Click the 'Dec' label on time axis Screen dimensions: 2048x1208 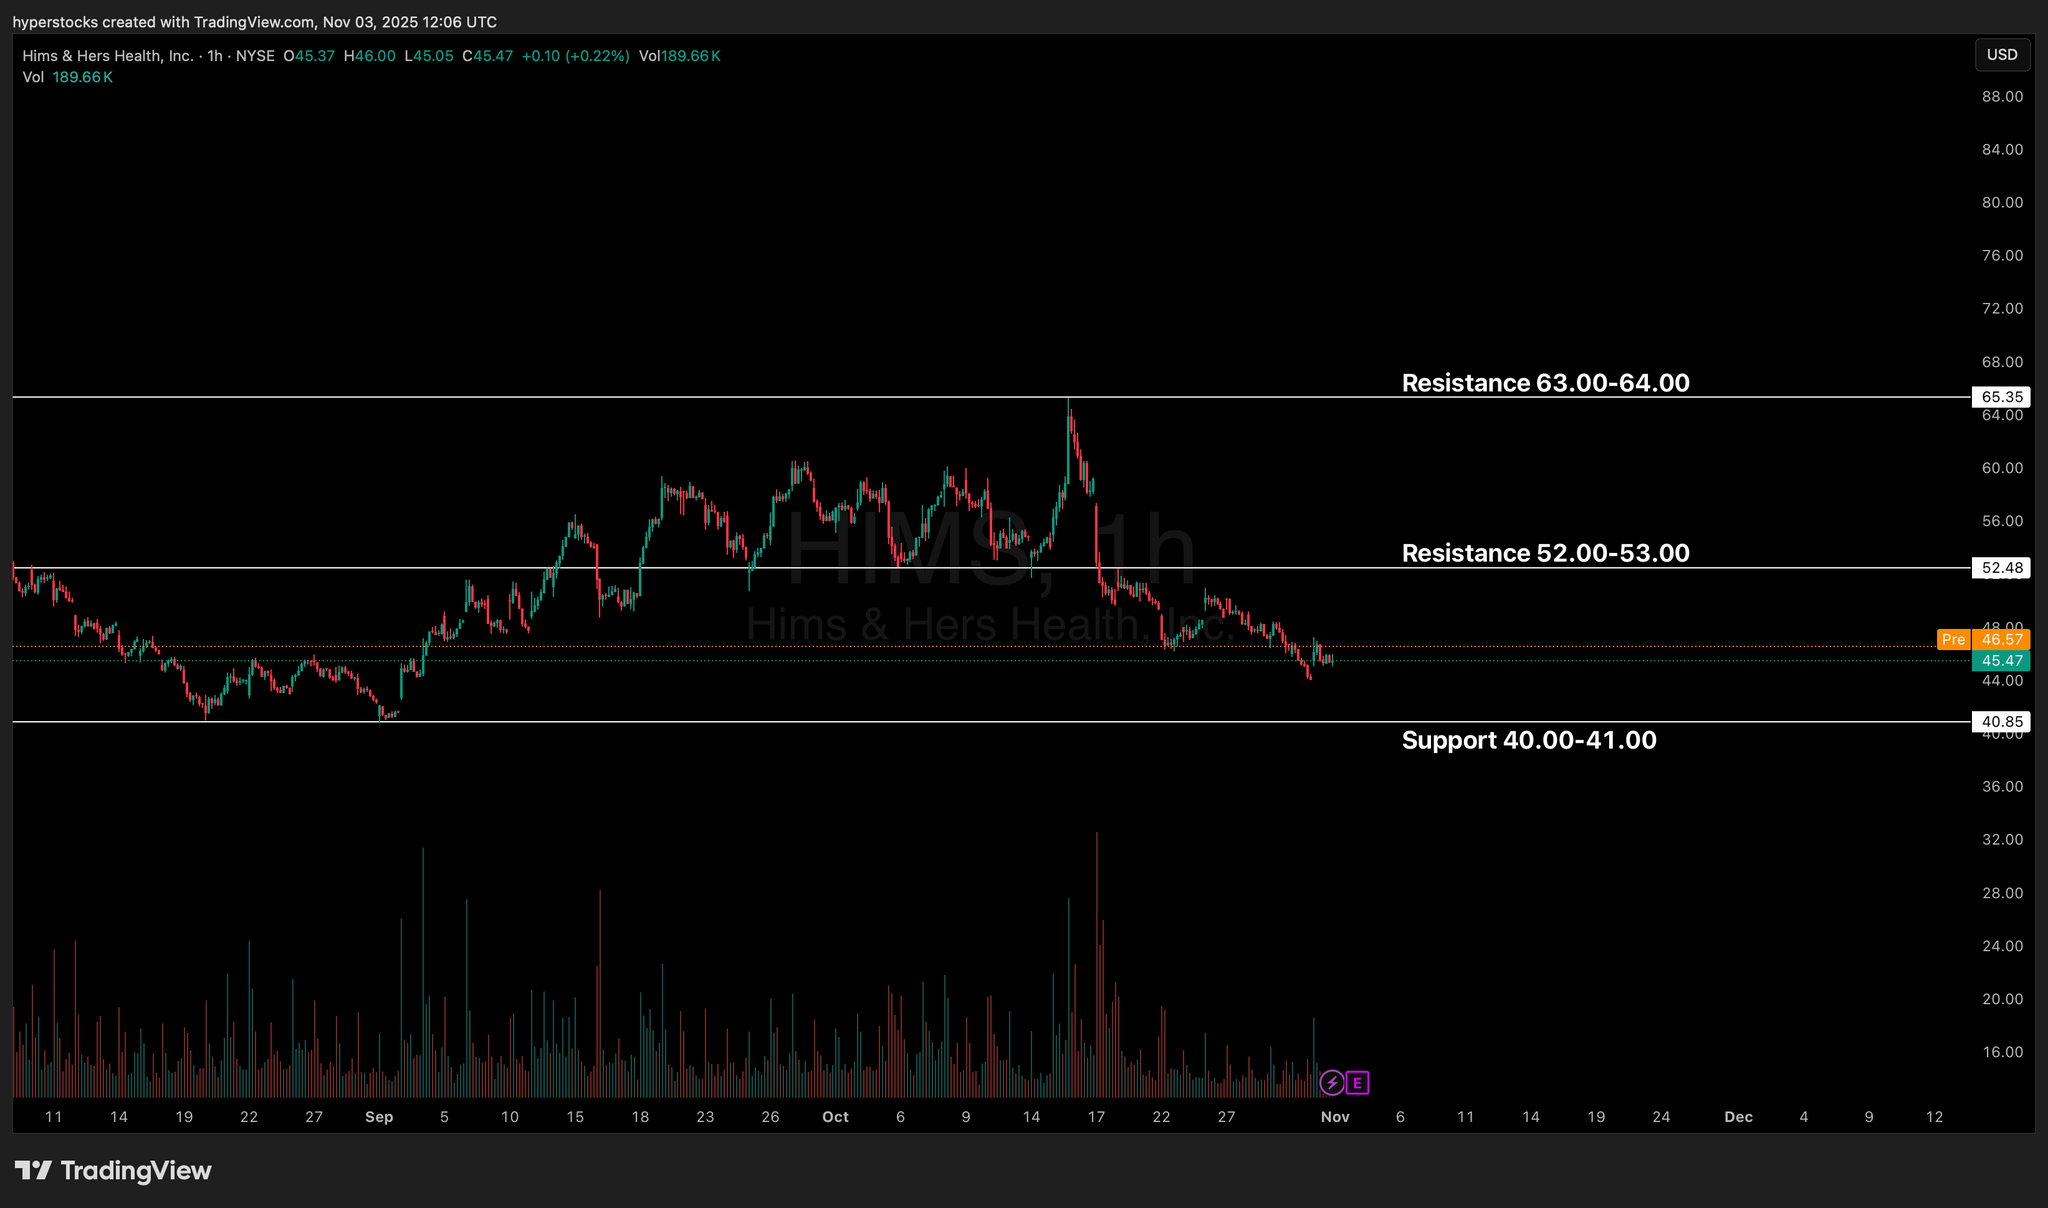click(x=1738, y=1117)
